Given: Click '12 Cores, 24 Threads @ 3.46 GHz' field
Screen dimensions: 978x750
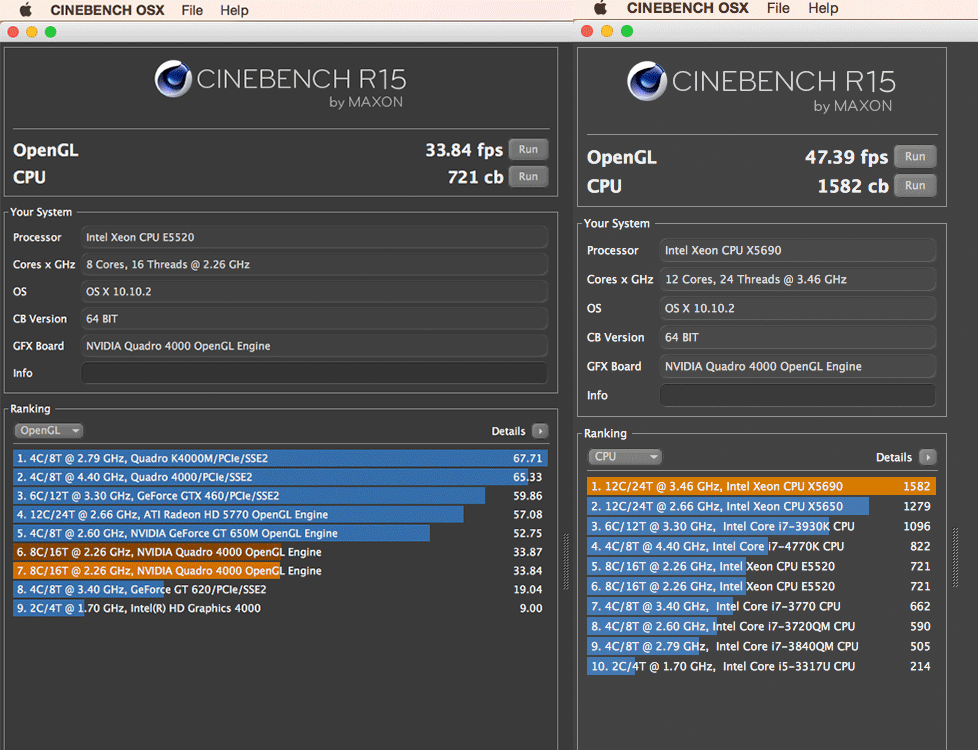Looking at the screenshot, I should pos(798,280).
